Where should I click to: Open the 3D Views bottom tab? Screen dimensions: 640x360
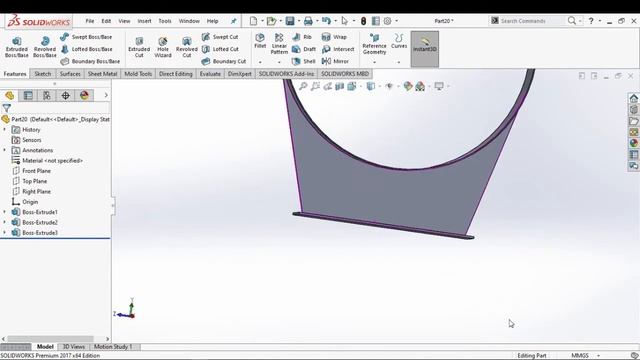[73, 347]
